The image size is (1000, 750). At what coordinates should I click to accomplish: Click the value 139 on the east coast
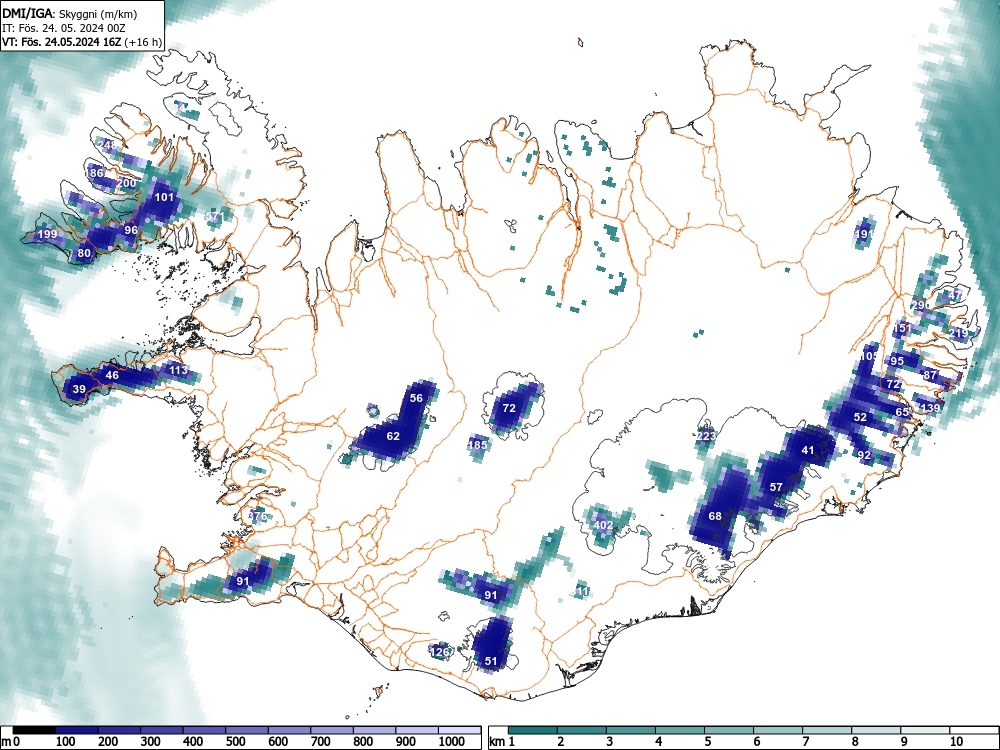[x=930, y=408]
